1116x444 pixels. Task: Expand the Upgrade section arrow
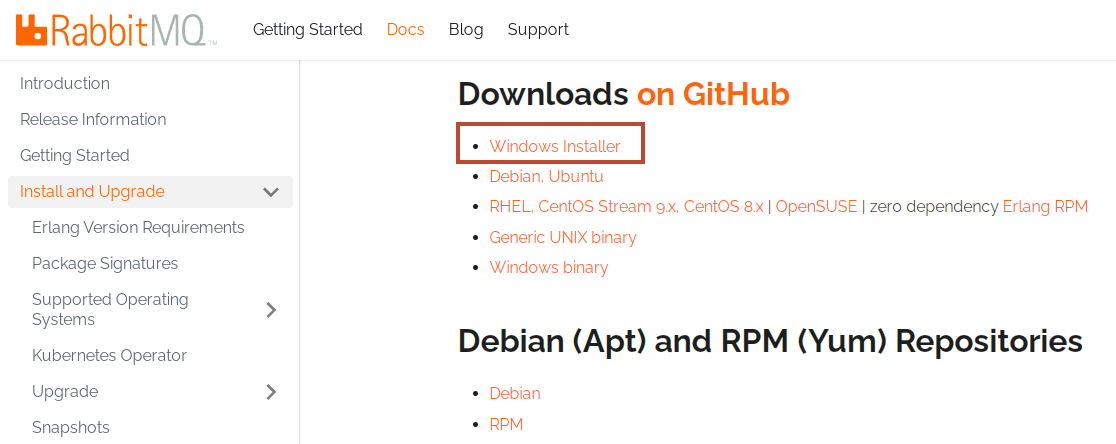pyautogui.click(x=271, y=391)
